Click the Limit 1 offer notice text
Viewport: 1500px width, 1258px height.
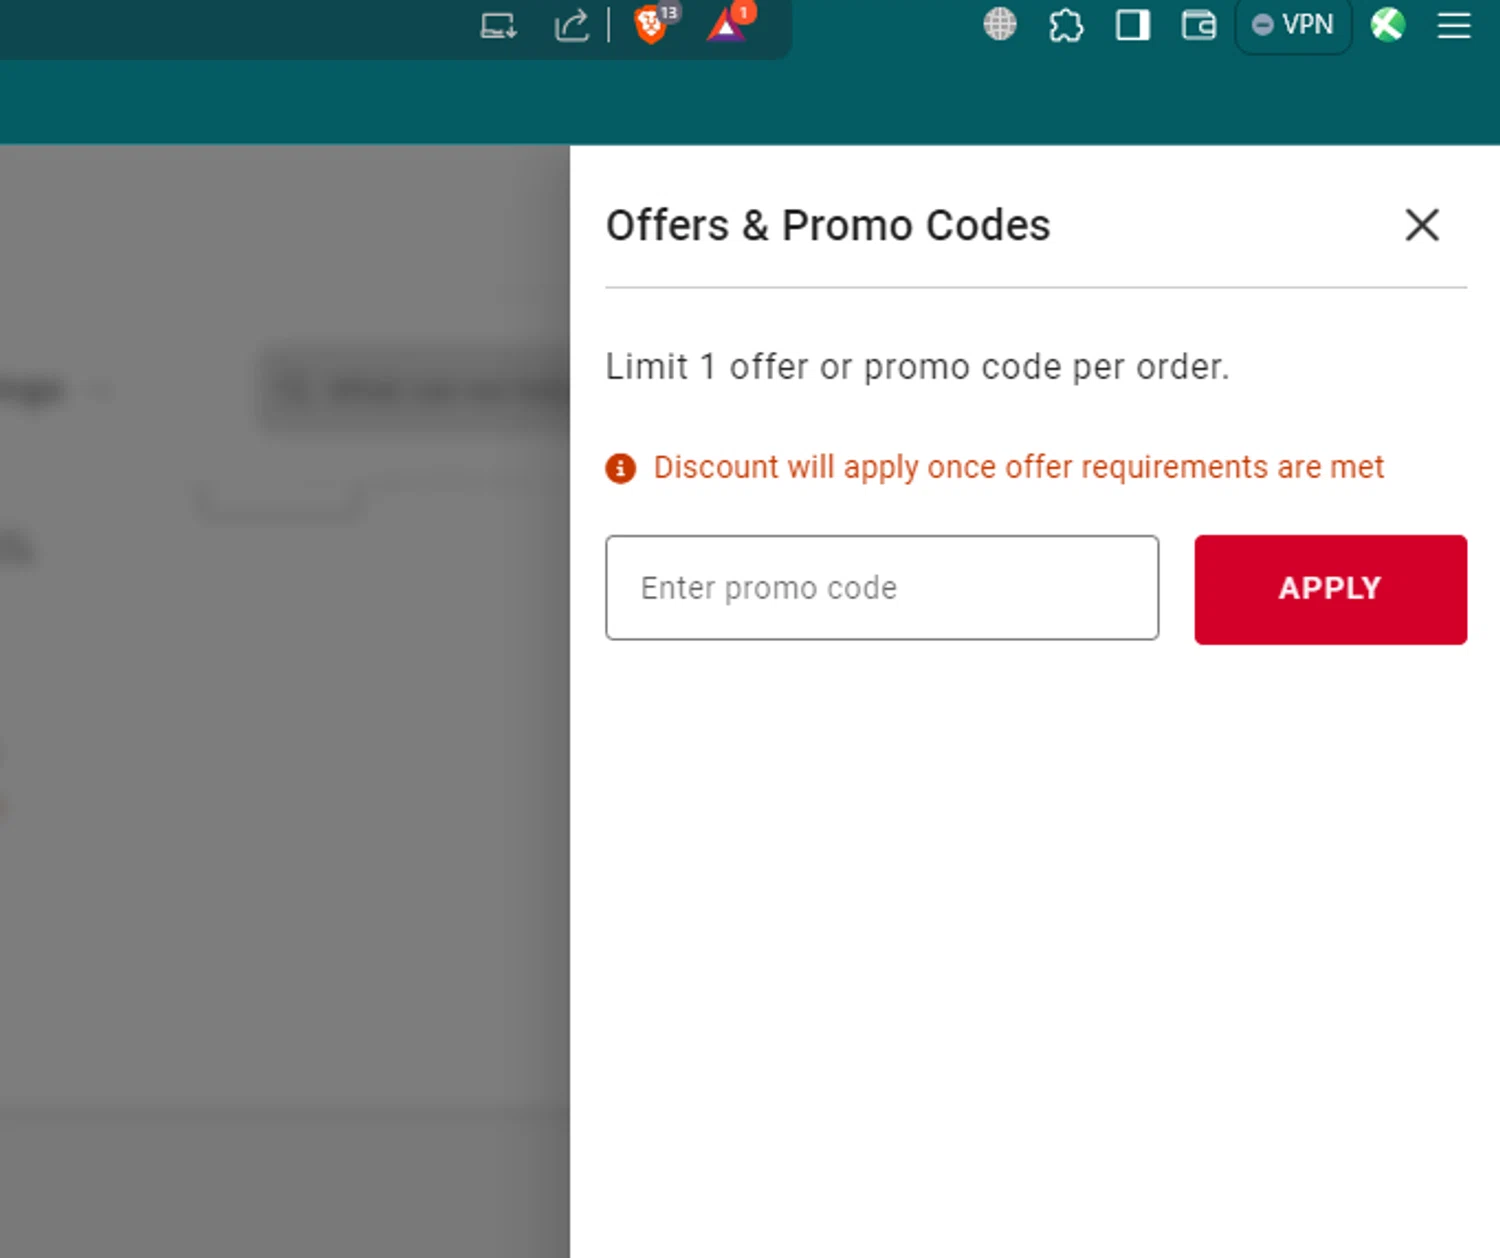[x=916, y=367]
